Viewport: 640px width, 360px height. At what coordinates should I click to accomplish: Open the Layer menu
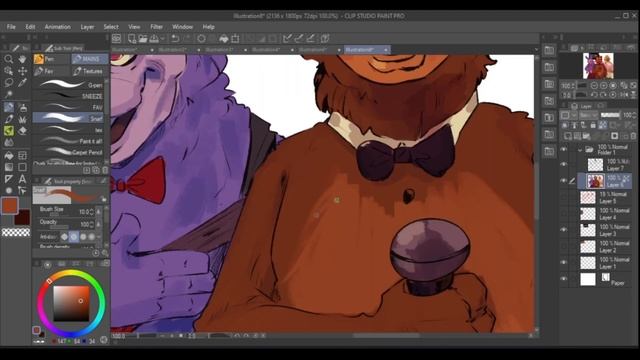[87, 27]
